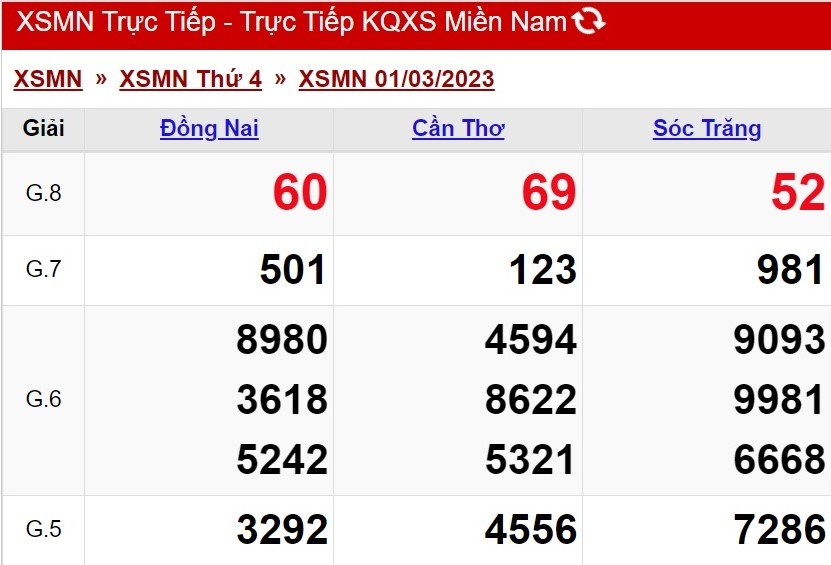Click the G.5 row label
This screenshot has width=831, height=565.
tap(43, 529)
